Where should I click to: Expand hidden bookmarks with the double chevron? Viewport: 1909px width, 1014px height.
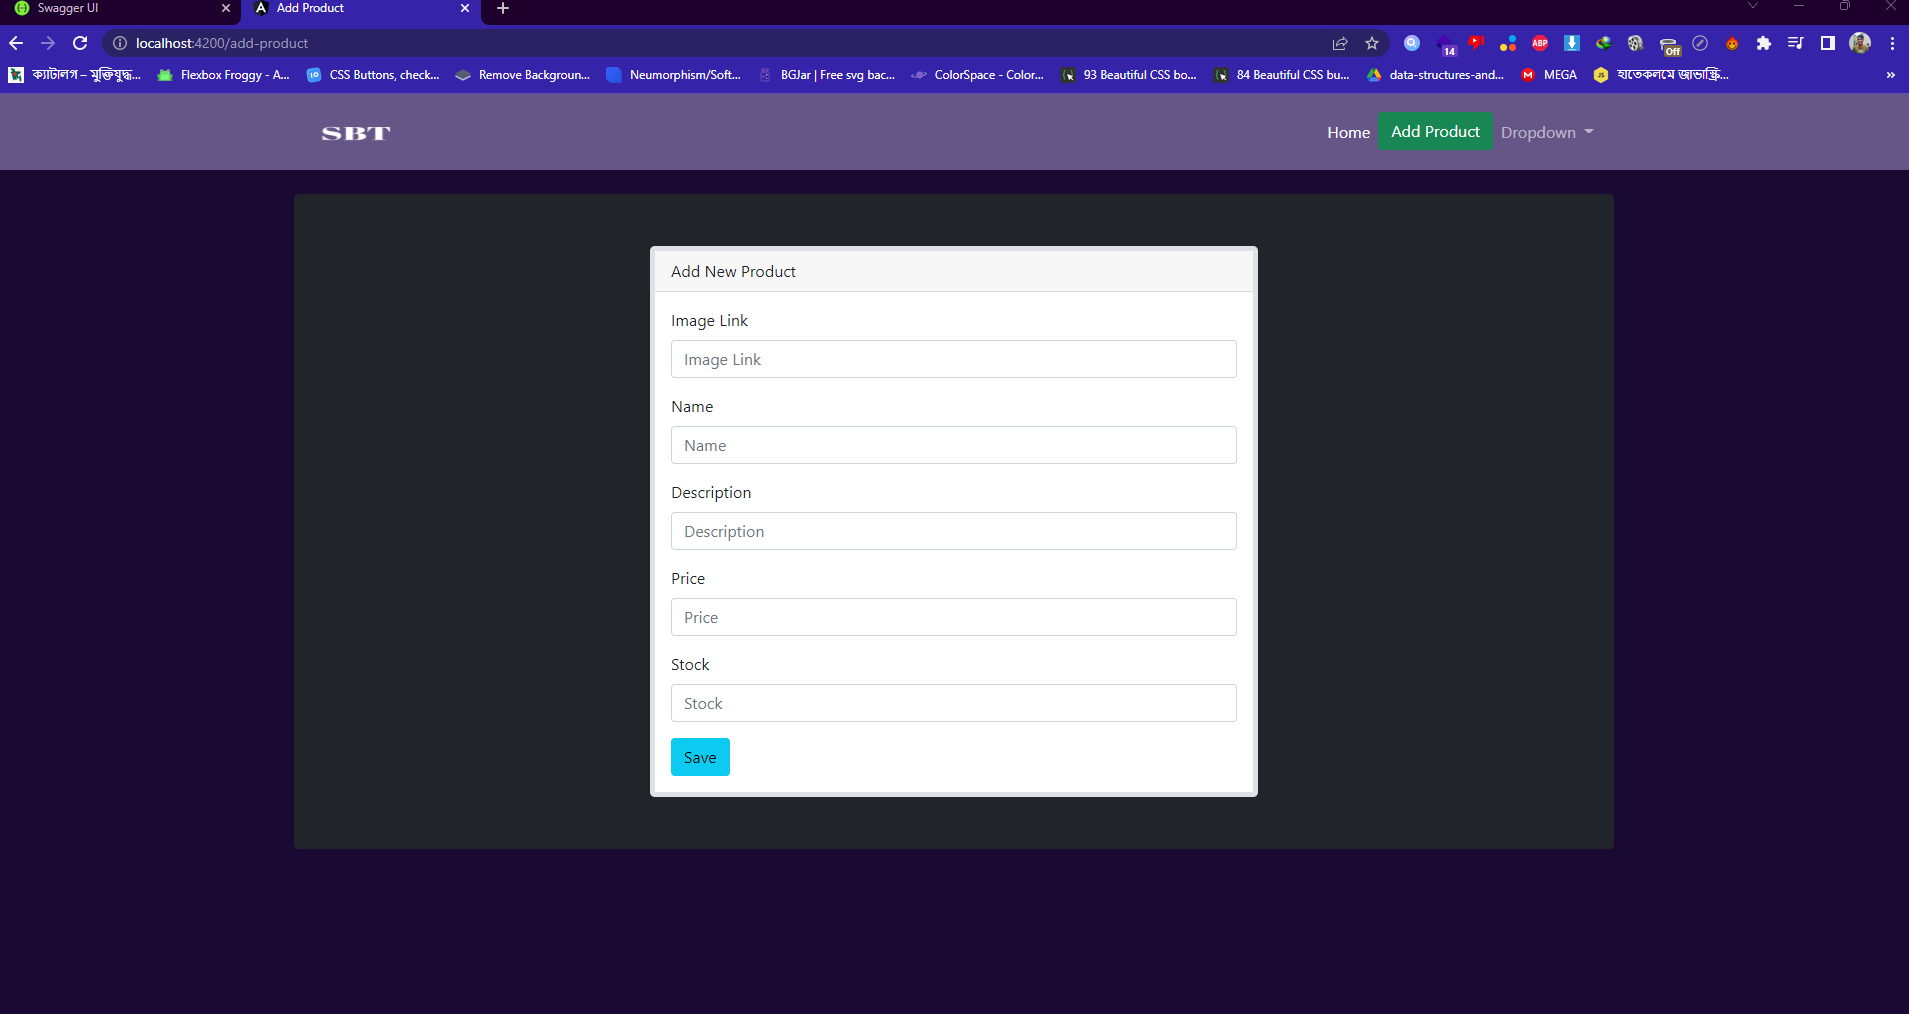[1890, 75]
